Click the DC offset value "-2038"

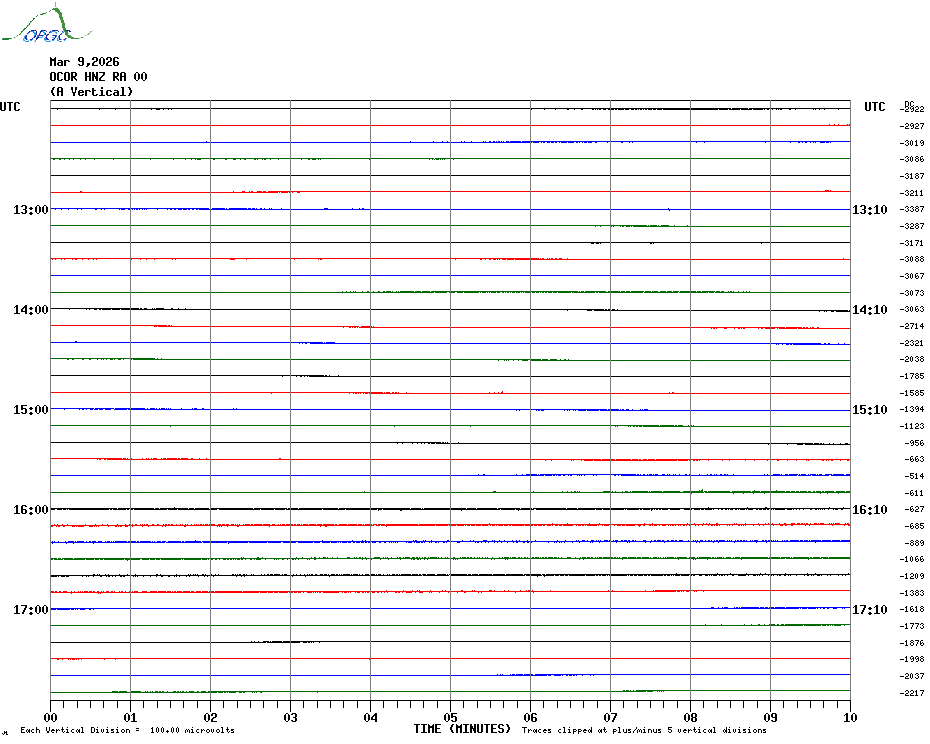(912, 360)
